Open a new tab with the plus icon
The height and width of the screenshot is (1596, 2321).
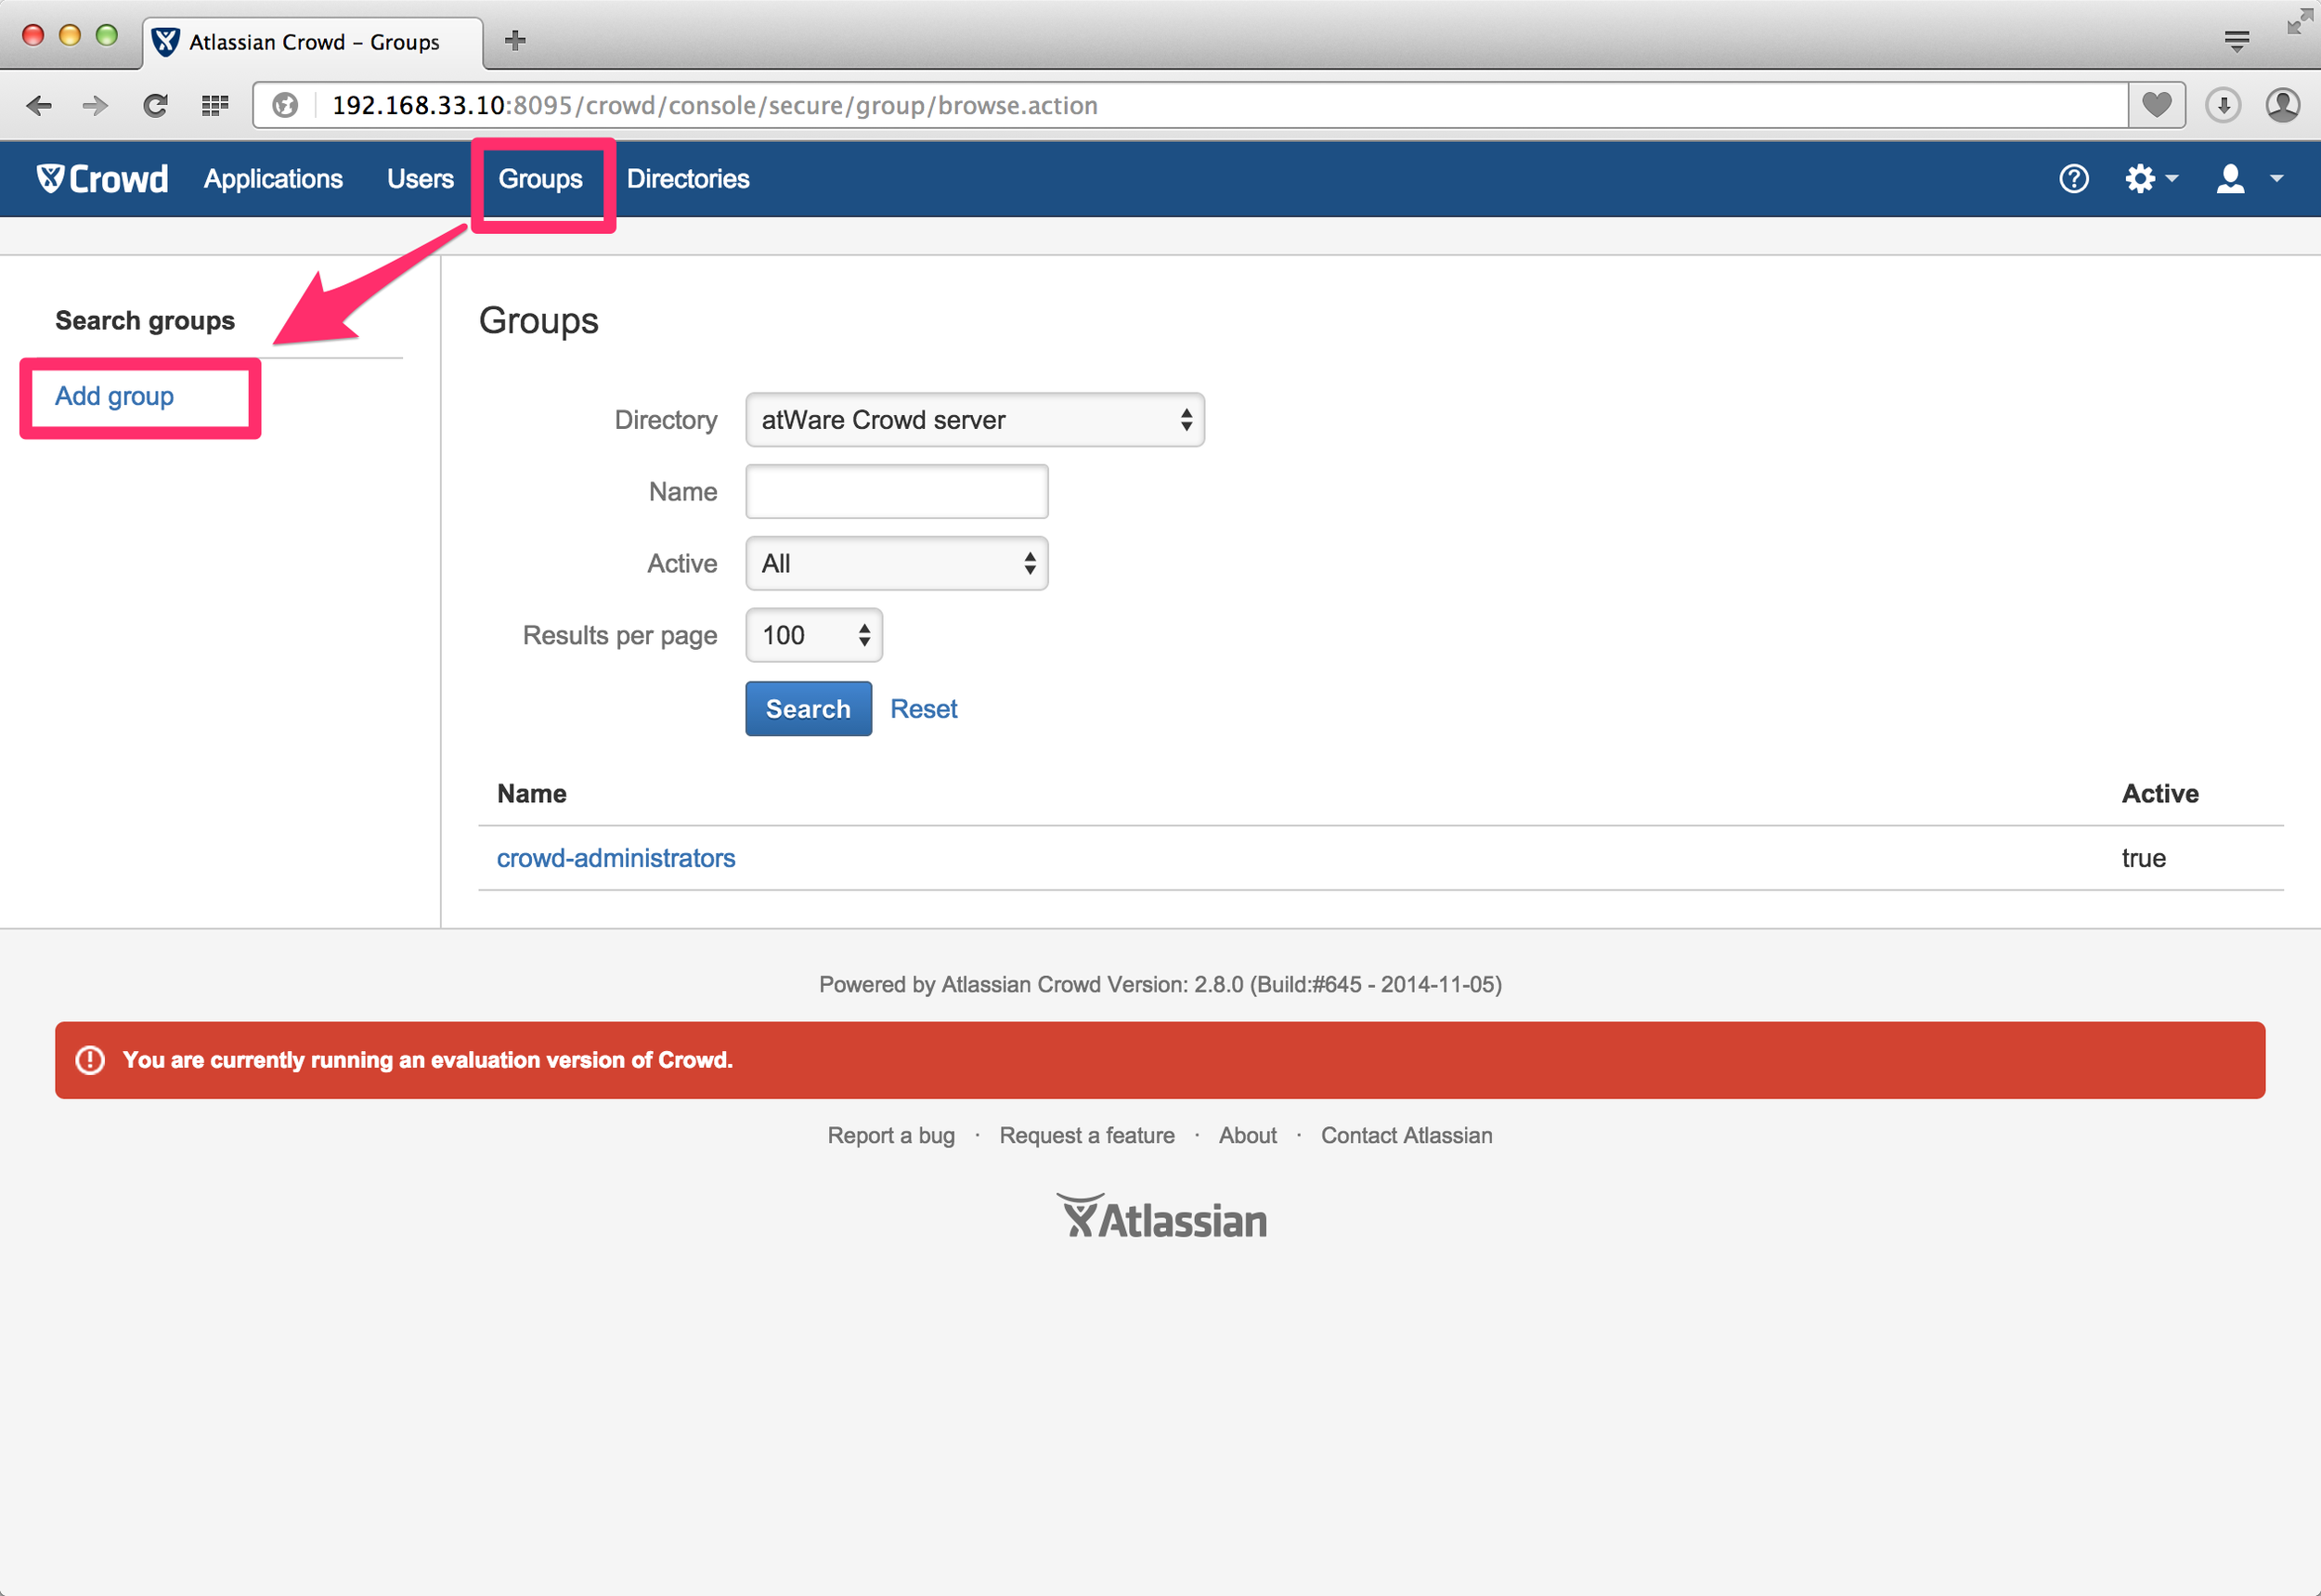pyautogui.click(x=515, y=40)
